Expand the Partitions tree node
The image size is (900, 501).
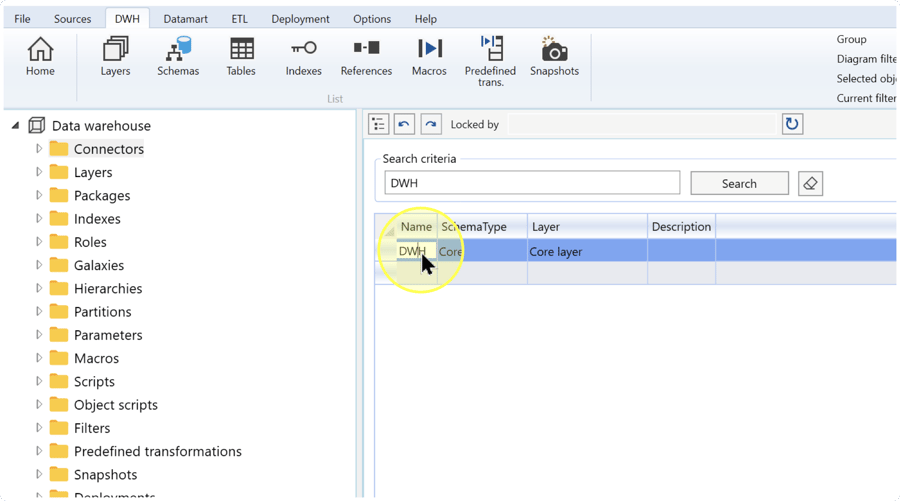[38, 312]
